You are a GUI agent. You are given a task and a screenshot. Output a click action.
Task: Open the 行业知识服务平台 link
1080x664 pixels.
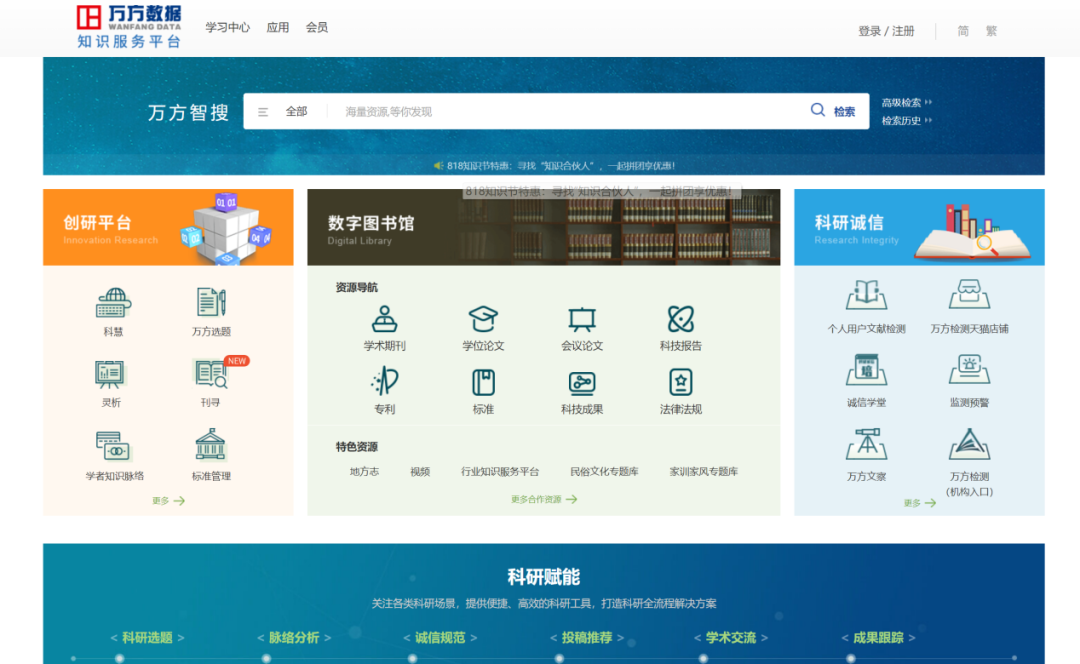point(500,472)
